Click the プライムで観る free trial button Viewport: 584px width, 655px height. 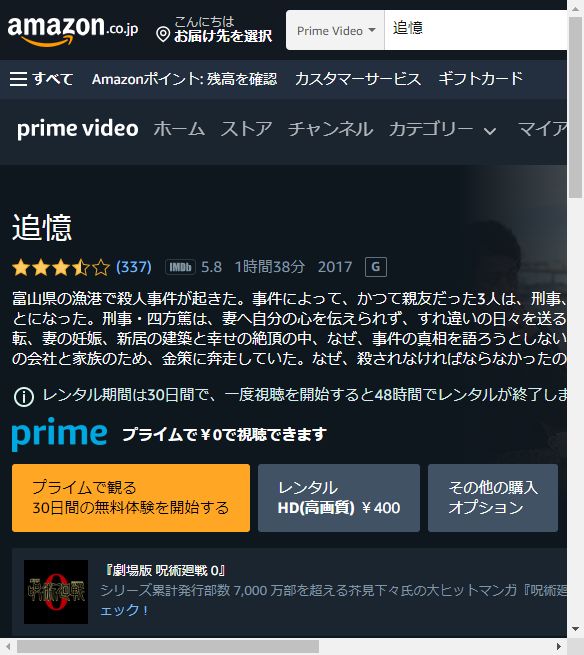(x=131, y=498)
